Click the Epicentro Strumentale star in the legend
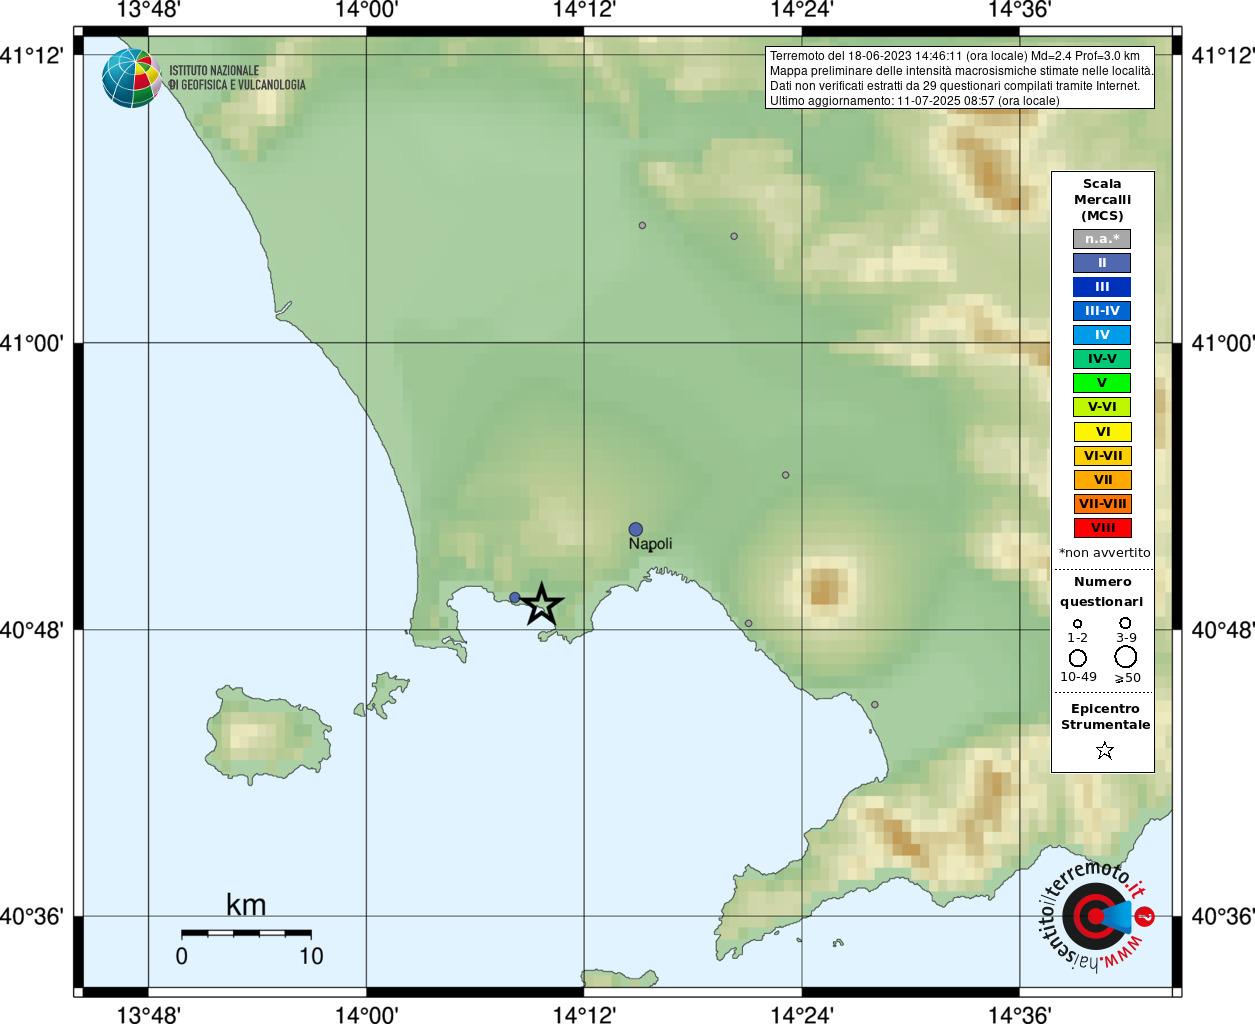The image size is (1255, 1024). pyautogui.click(x=1105, y=750)
